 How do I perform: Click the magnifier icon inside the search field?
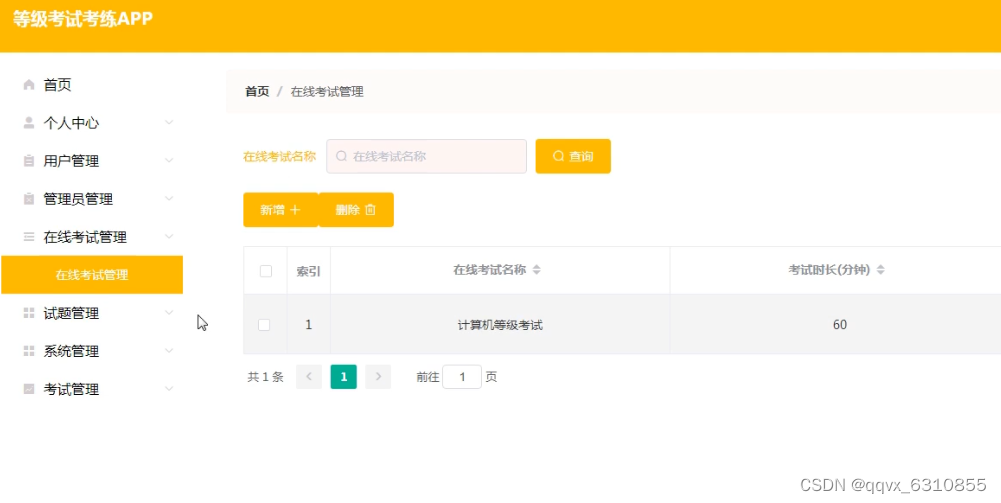click(x=342, y=156)
